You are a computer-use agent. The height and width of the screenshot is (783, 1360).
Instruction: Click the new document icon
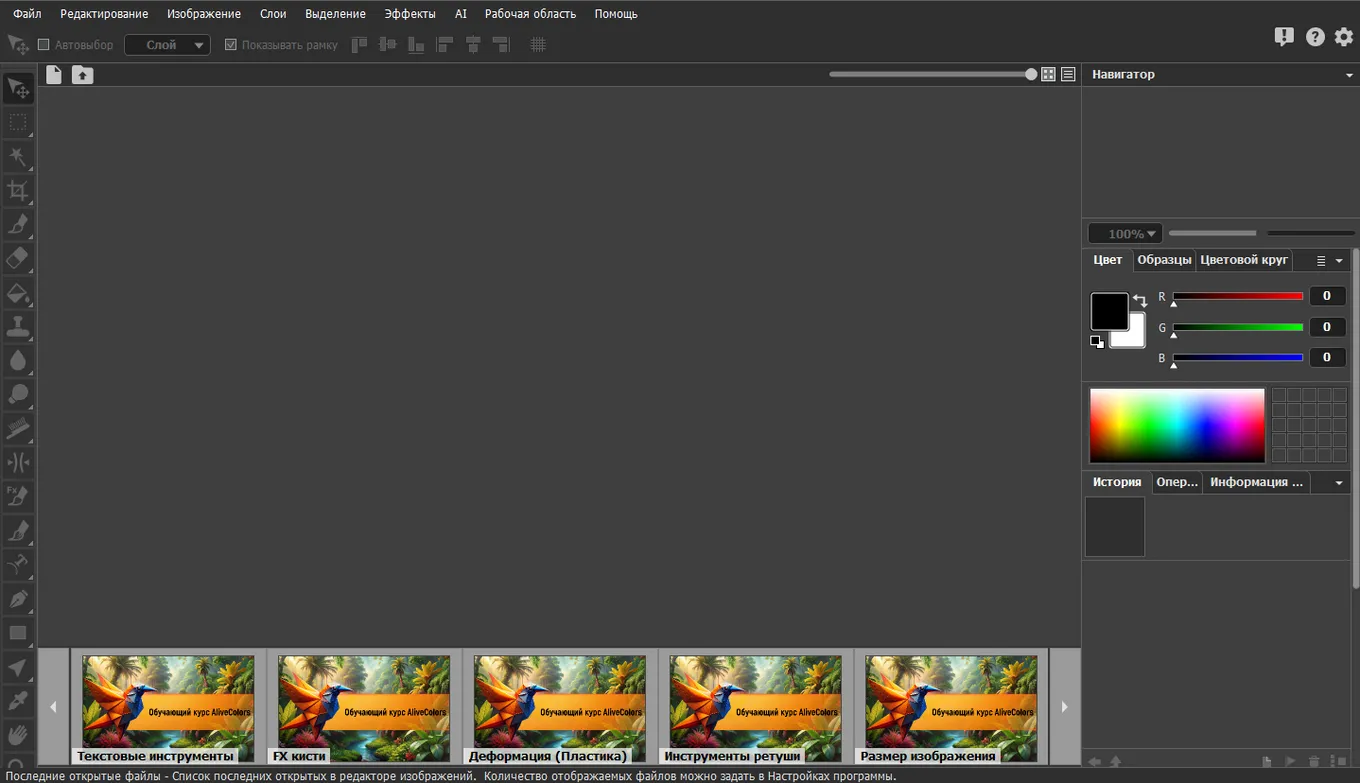54,75
